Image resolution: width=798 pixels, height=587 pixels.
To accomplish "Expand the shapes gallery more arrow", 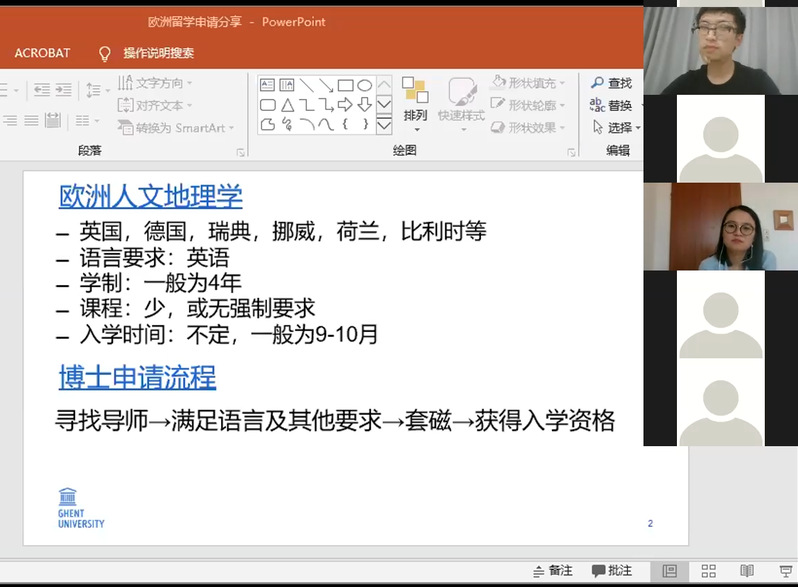I will click(x=384, y=125).
